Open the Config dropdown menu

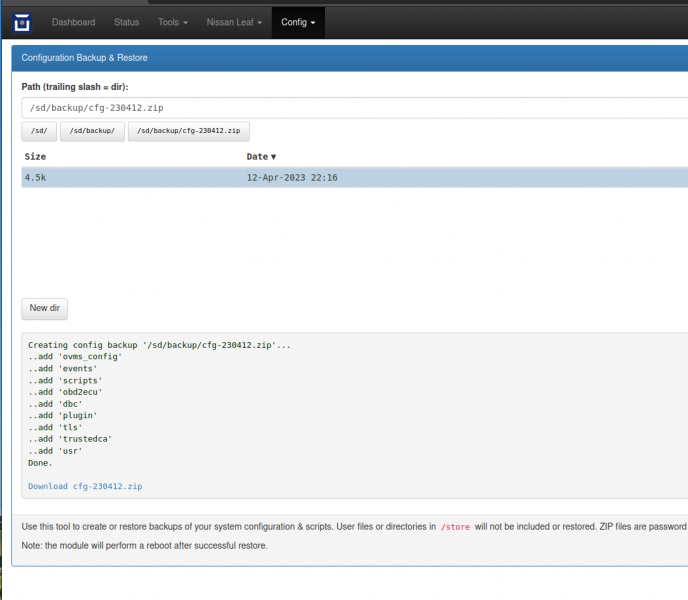298,22
